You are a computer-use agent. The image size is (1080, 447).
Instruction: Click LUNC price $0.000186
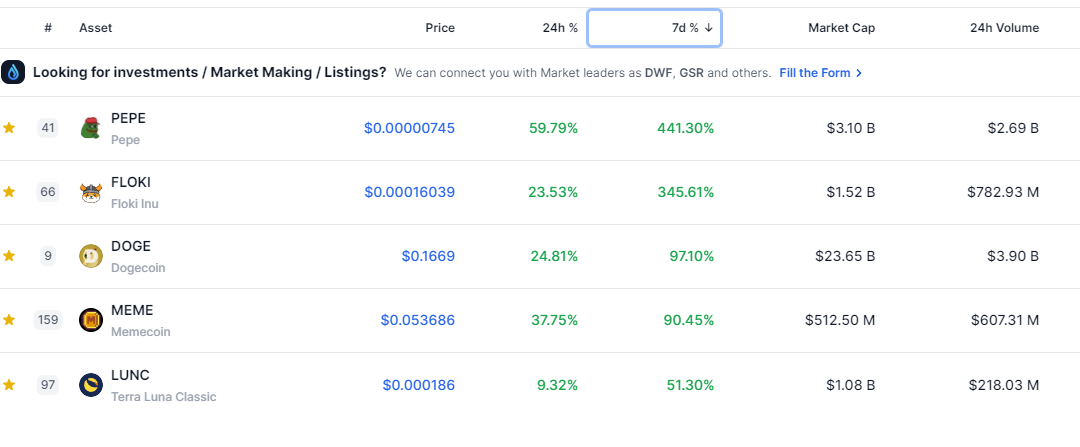(419, 385)
